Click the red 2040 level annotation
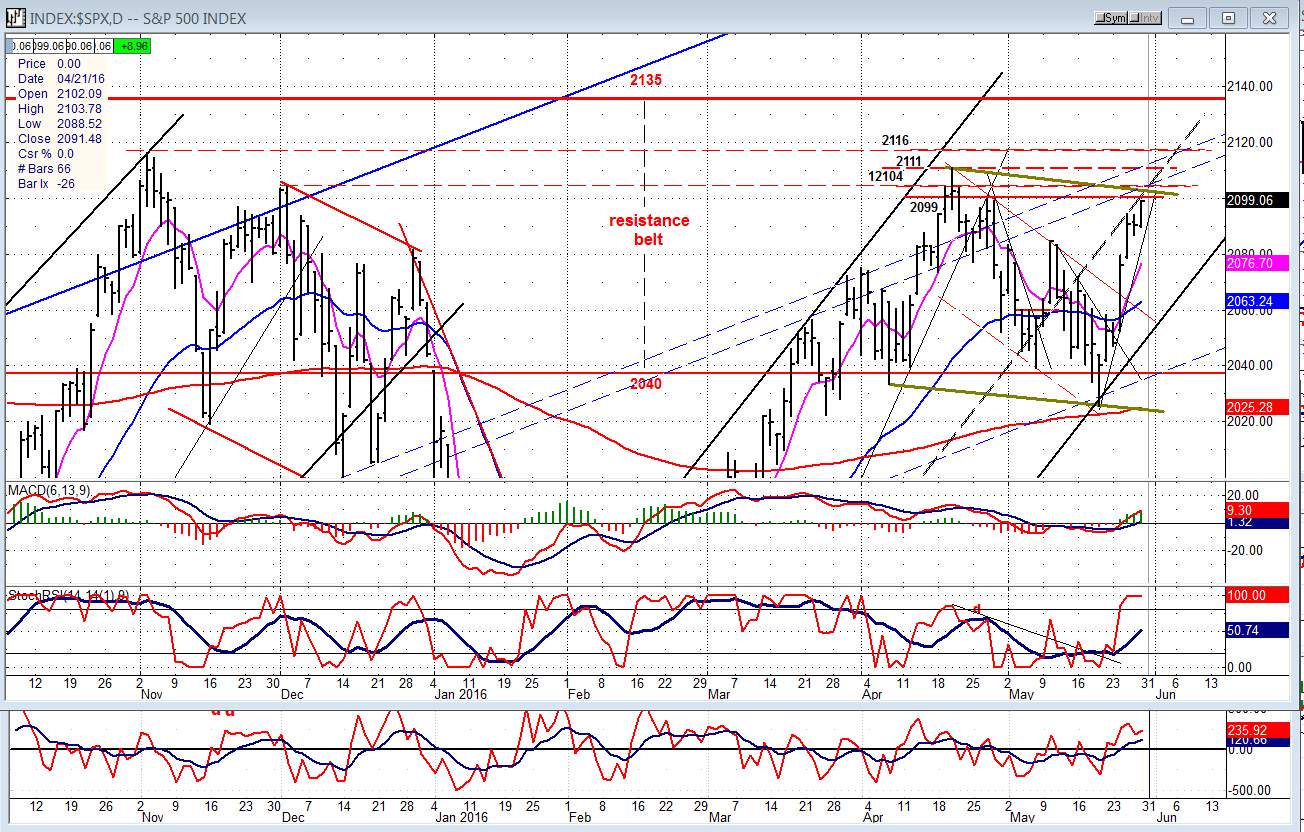Image resolution: width=1304 pixels, height=832 pixels. click(x=646, y=384)
